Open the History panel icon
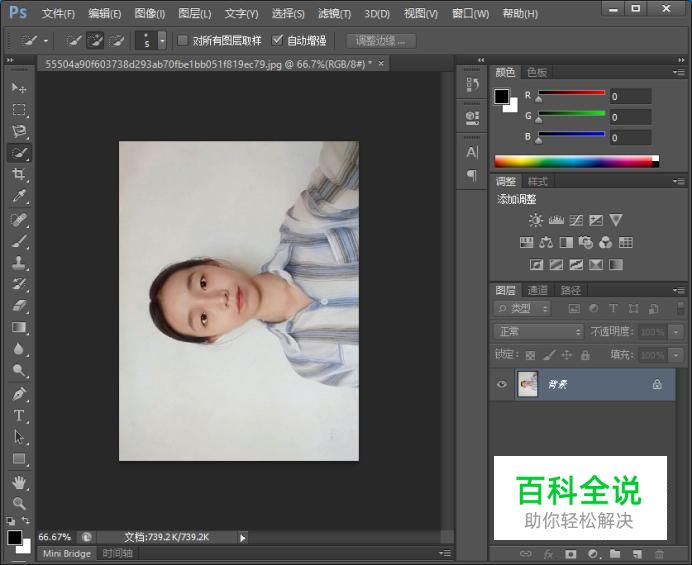 pyautogui.click(x=472, y=86)
